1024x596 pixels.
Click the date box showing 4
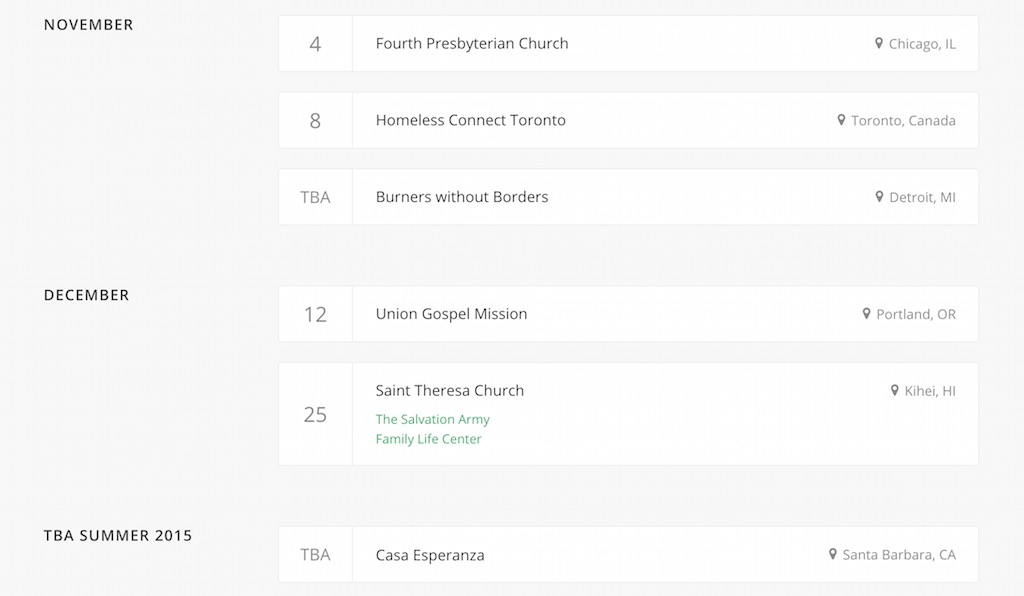pyautogui.click(x=315, y=44)
